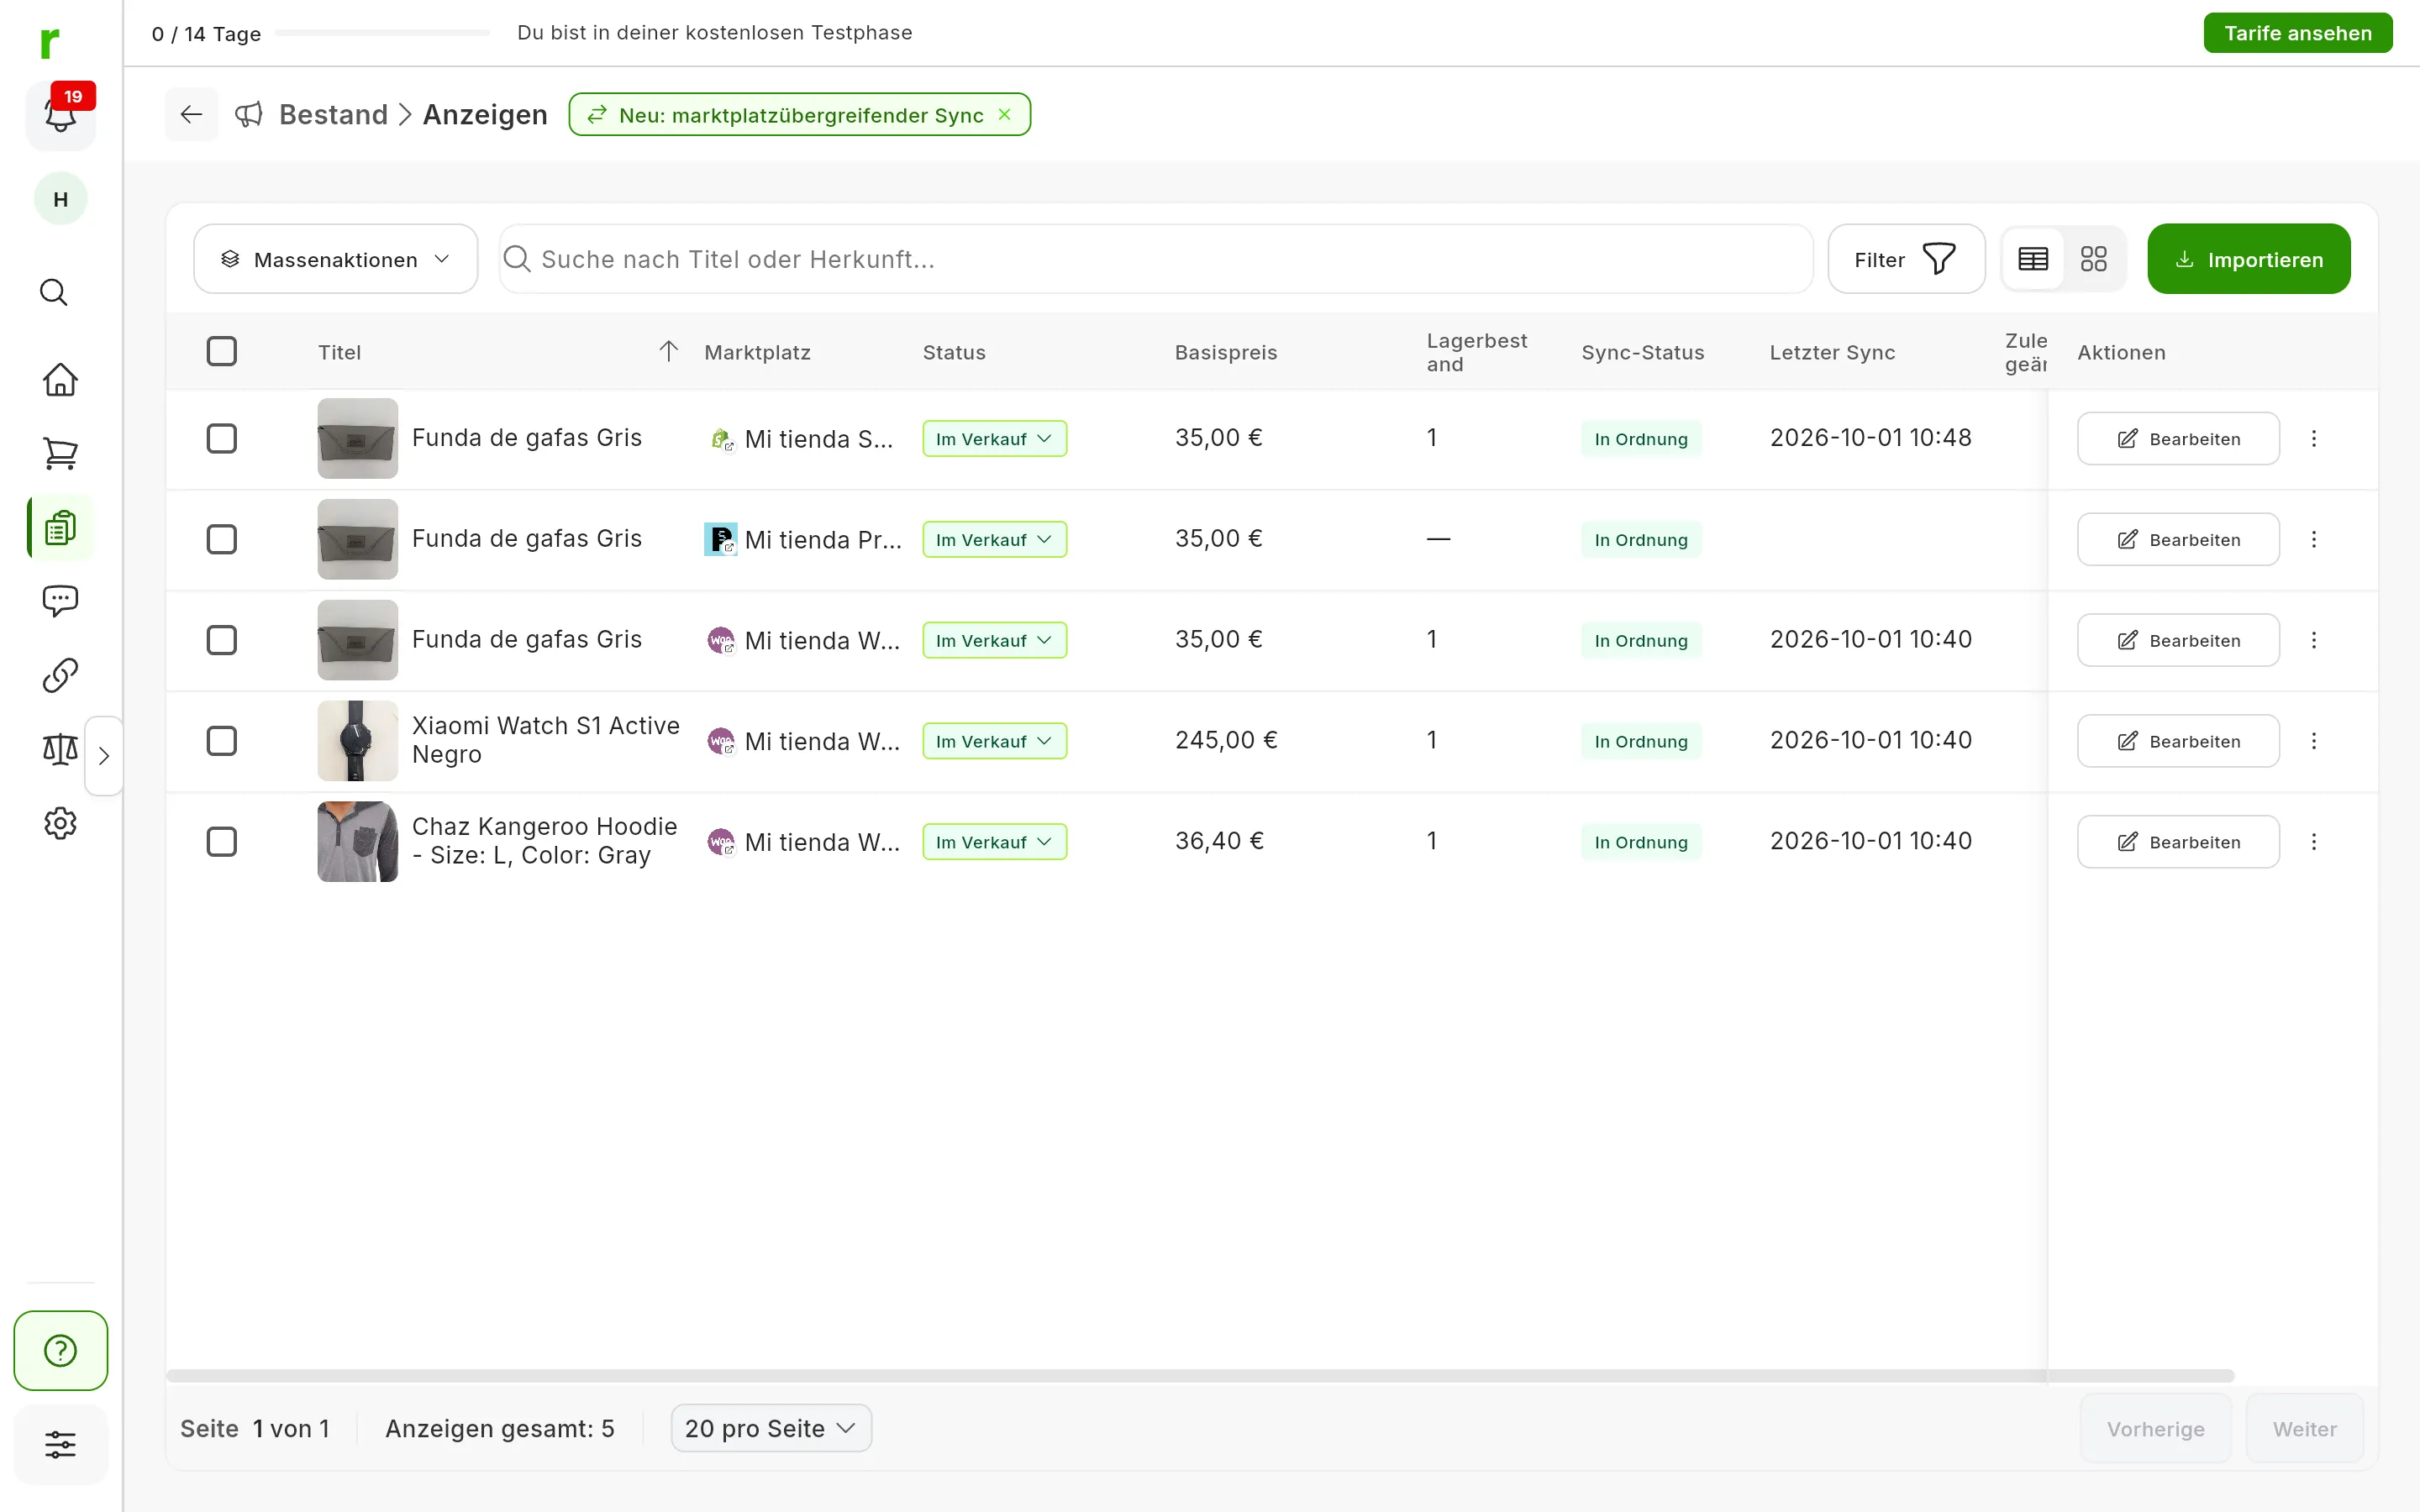
Task: Click Bearbeiten for the Xiaomi Watch row
Action: [x=2178, y=741]
